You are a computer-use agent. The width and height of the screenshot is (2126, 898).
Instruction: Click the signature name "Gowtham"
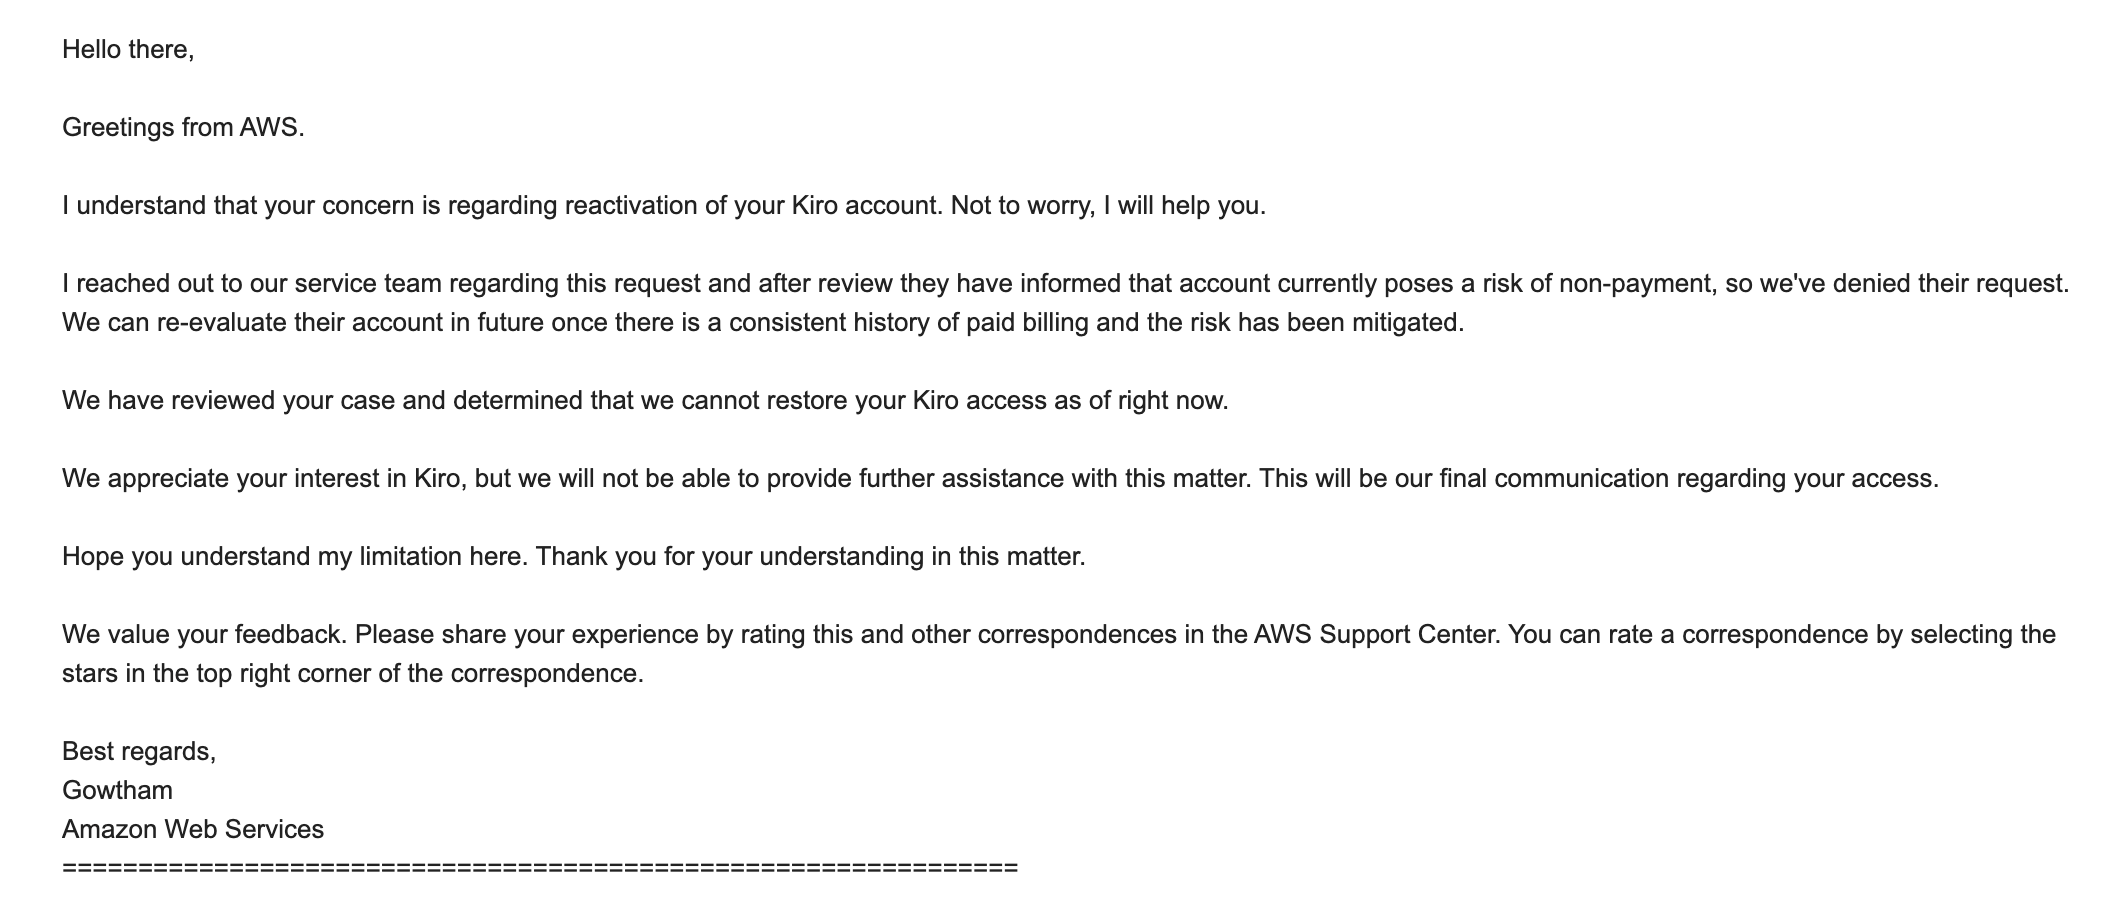click(x=117, y=790)
